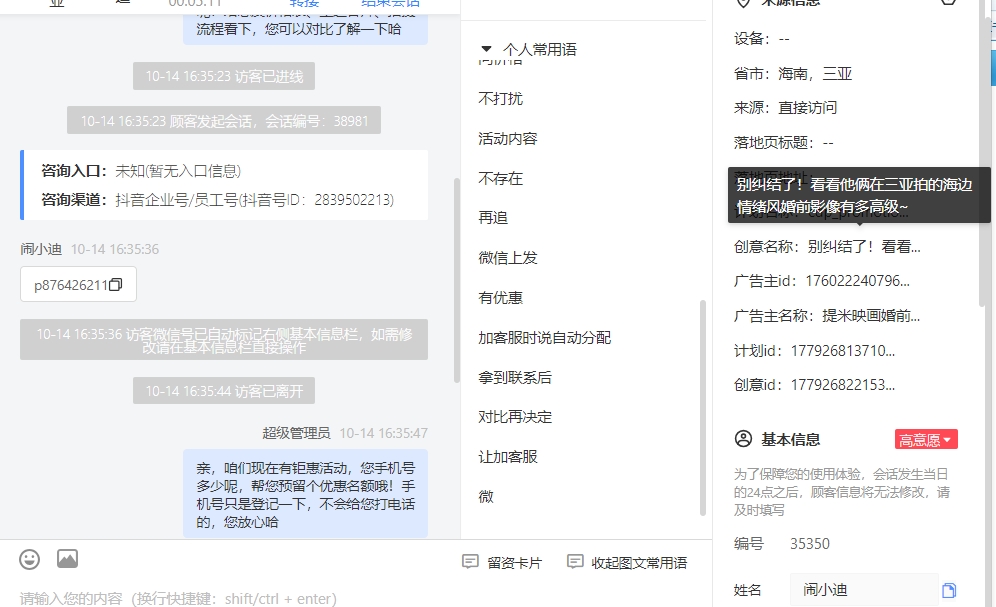The image size is (996, 607).
Task: Click the 咨询渠道 抖音企业号 line
Action: pyautogui.click(x=217, y=200)
